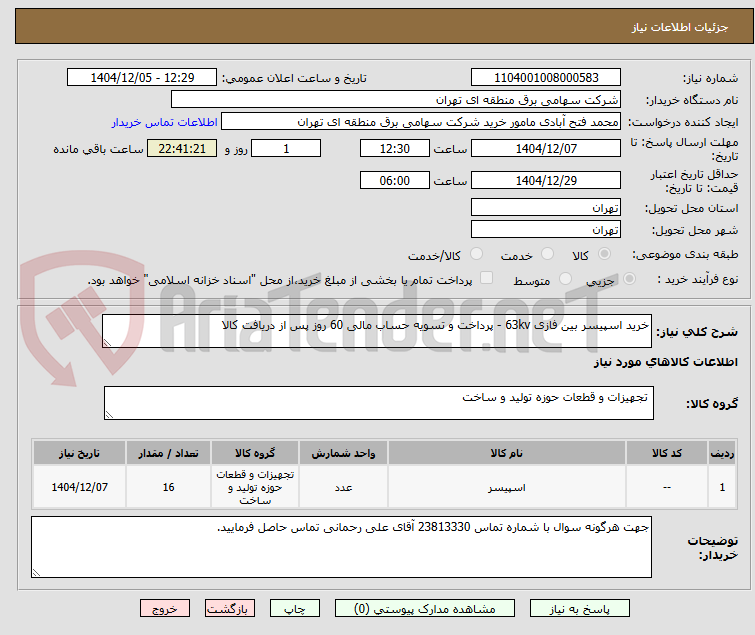
Task: Click response deadline date 1404/12/07 field
Action: point(546,148)
